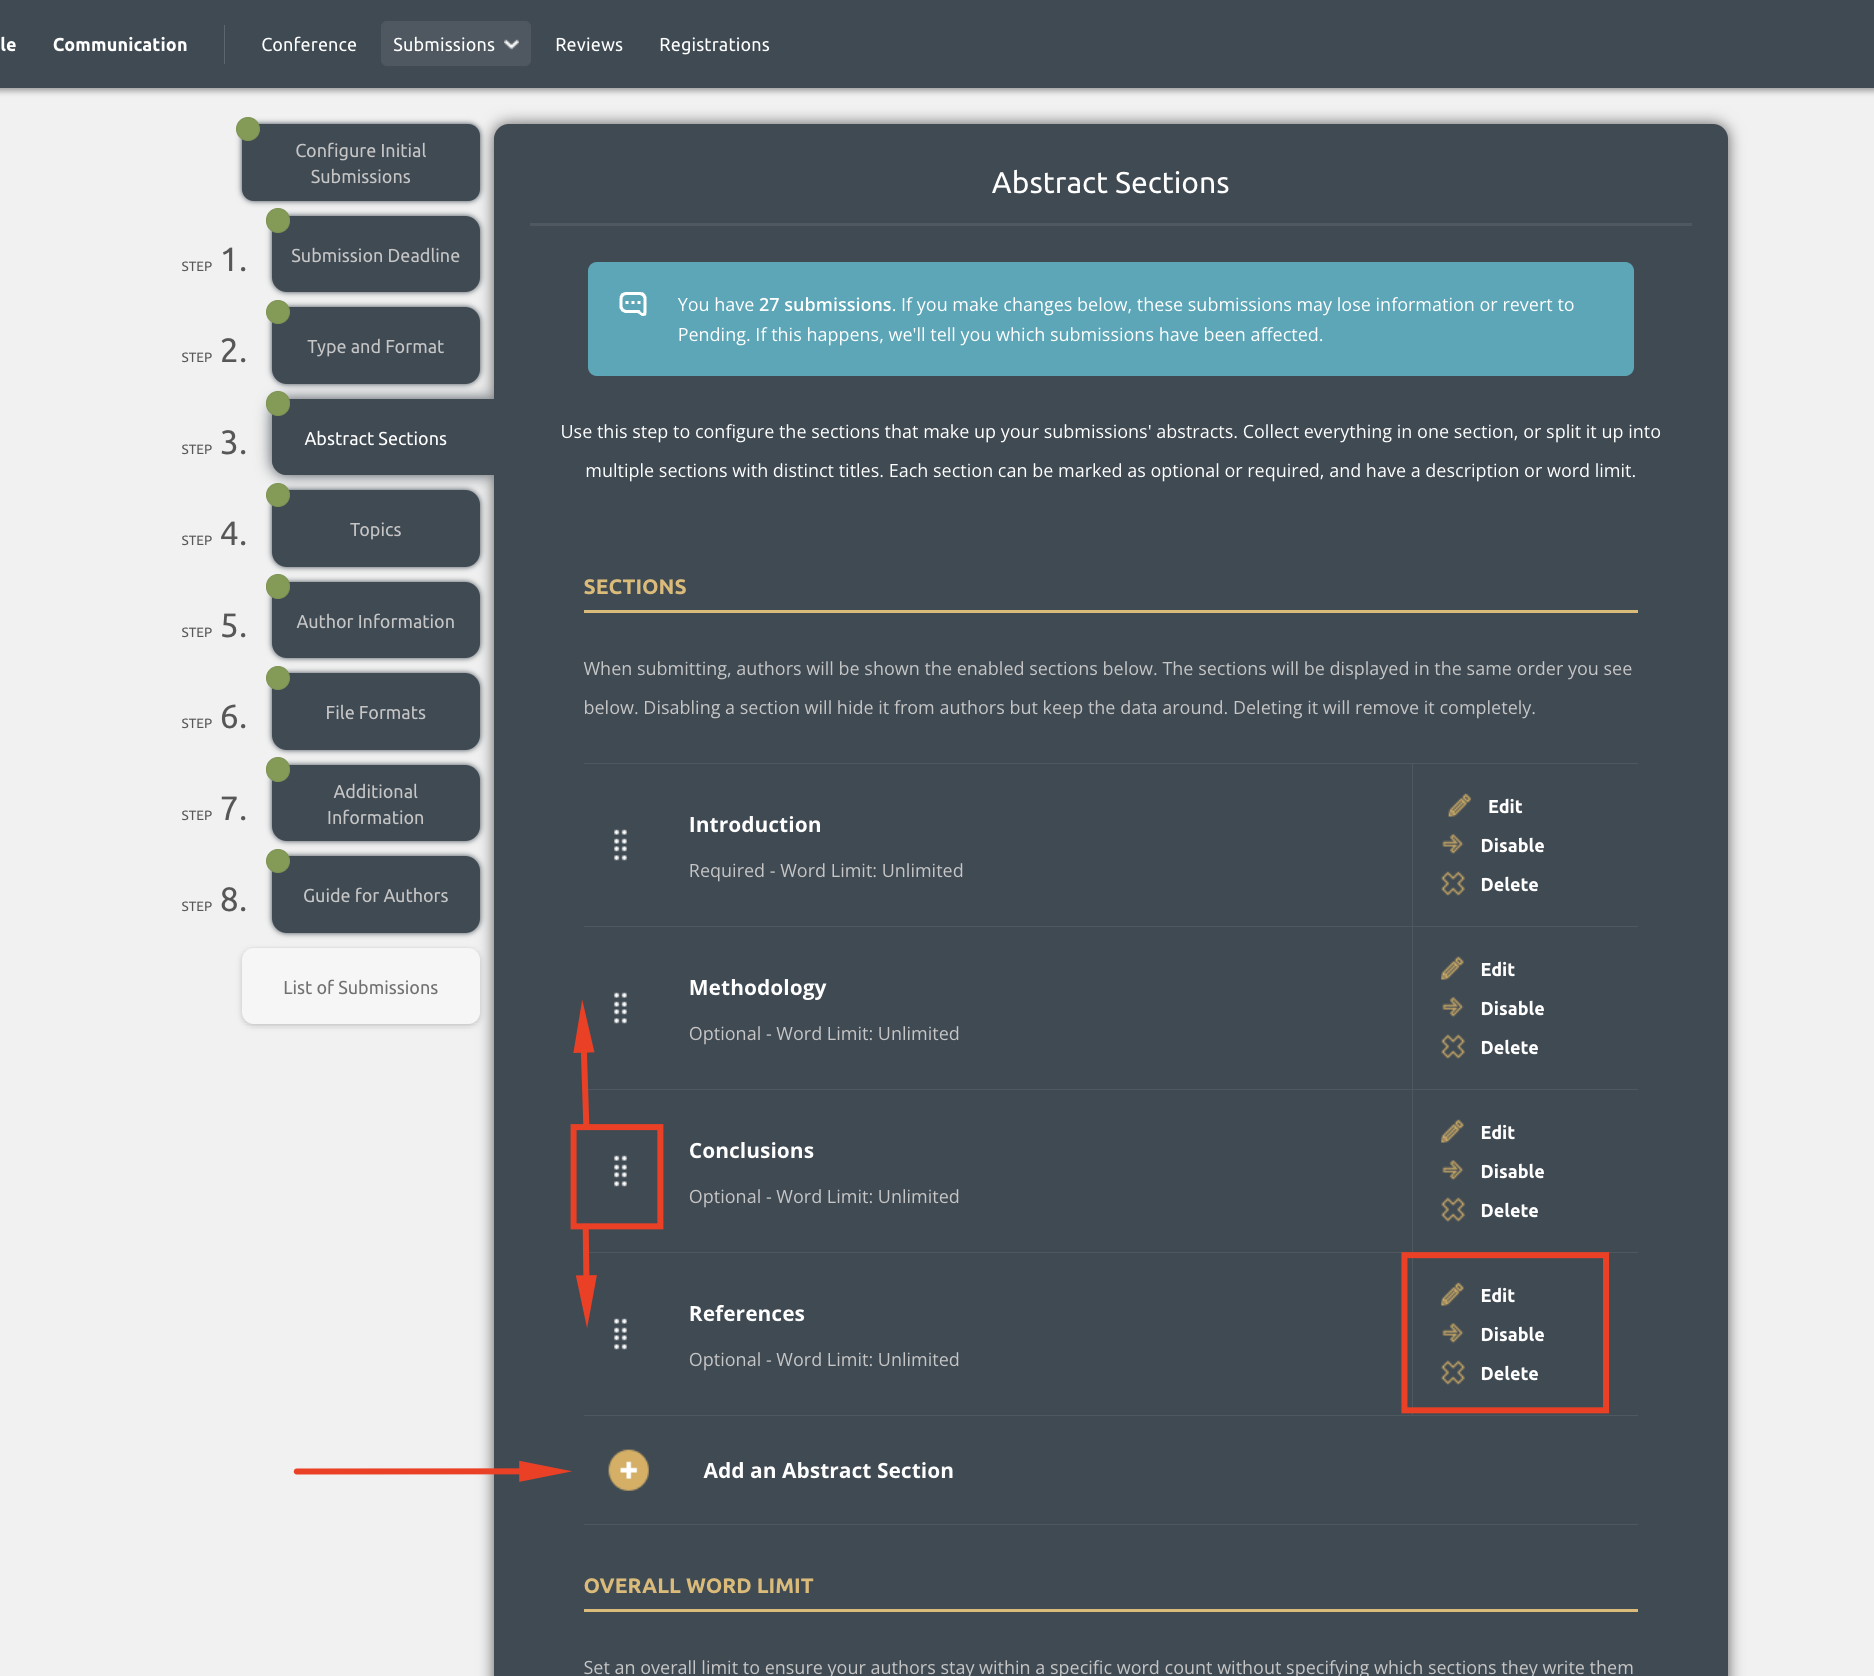Click the pencil Edit icon for Introduction

point(1459,806)
